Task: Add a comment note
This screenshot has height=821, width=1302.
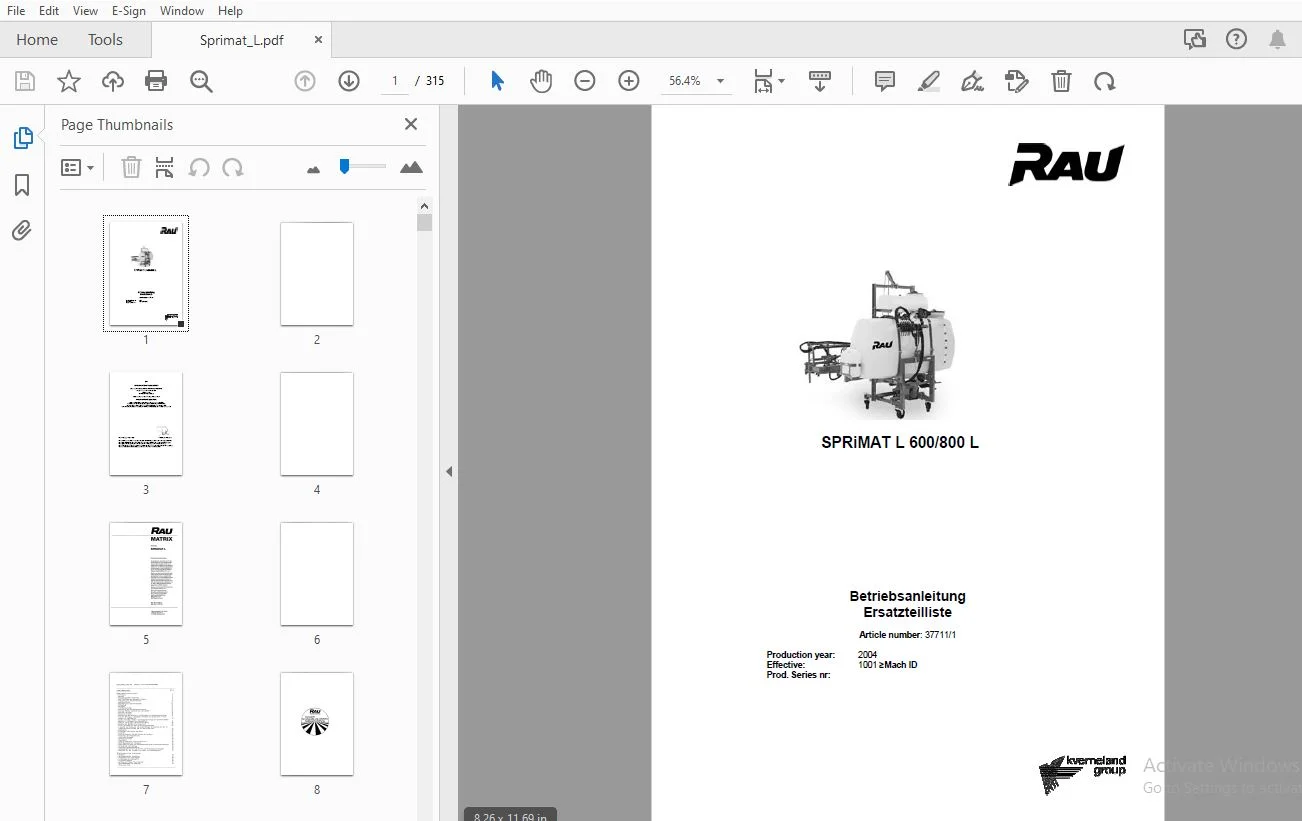Action: (x=885, y=81)
